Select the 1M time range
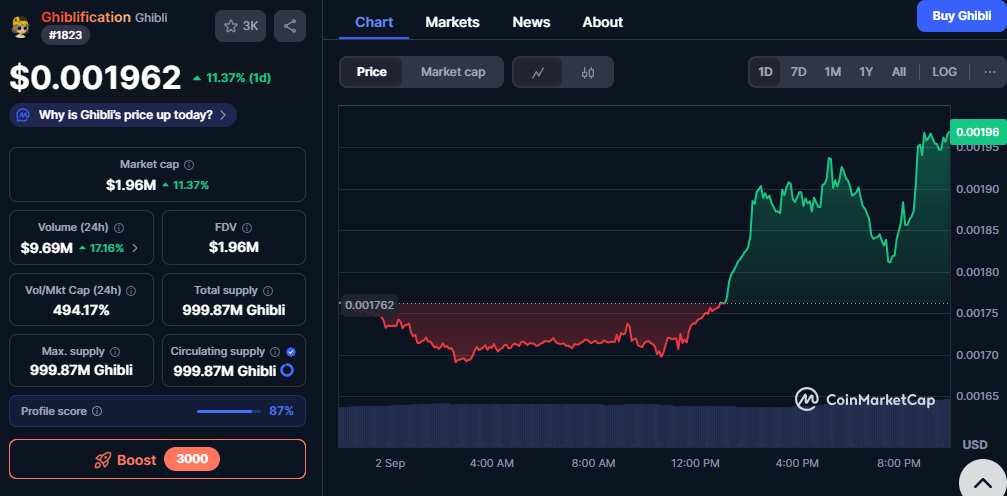 point(833,72)
